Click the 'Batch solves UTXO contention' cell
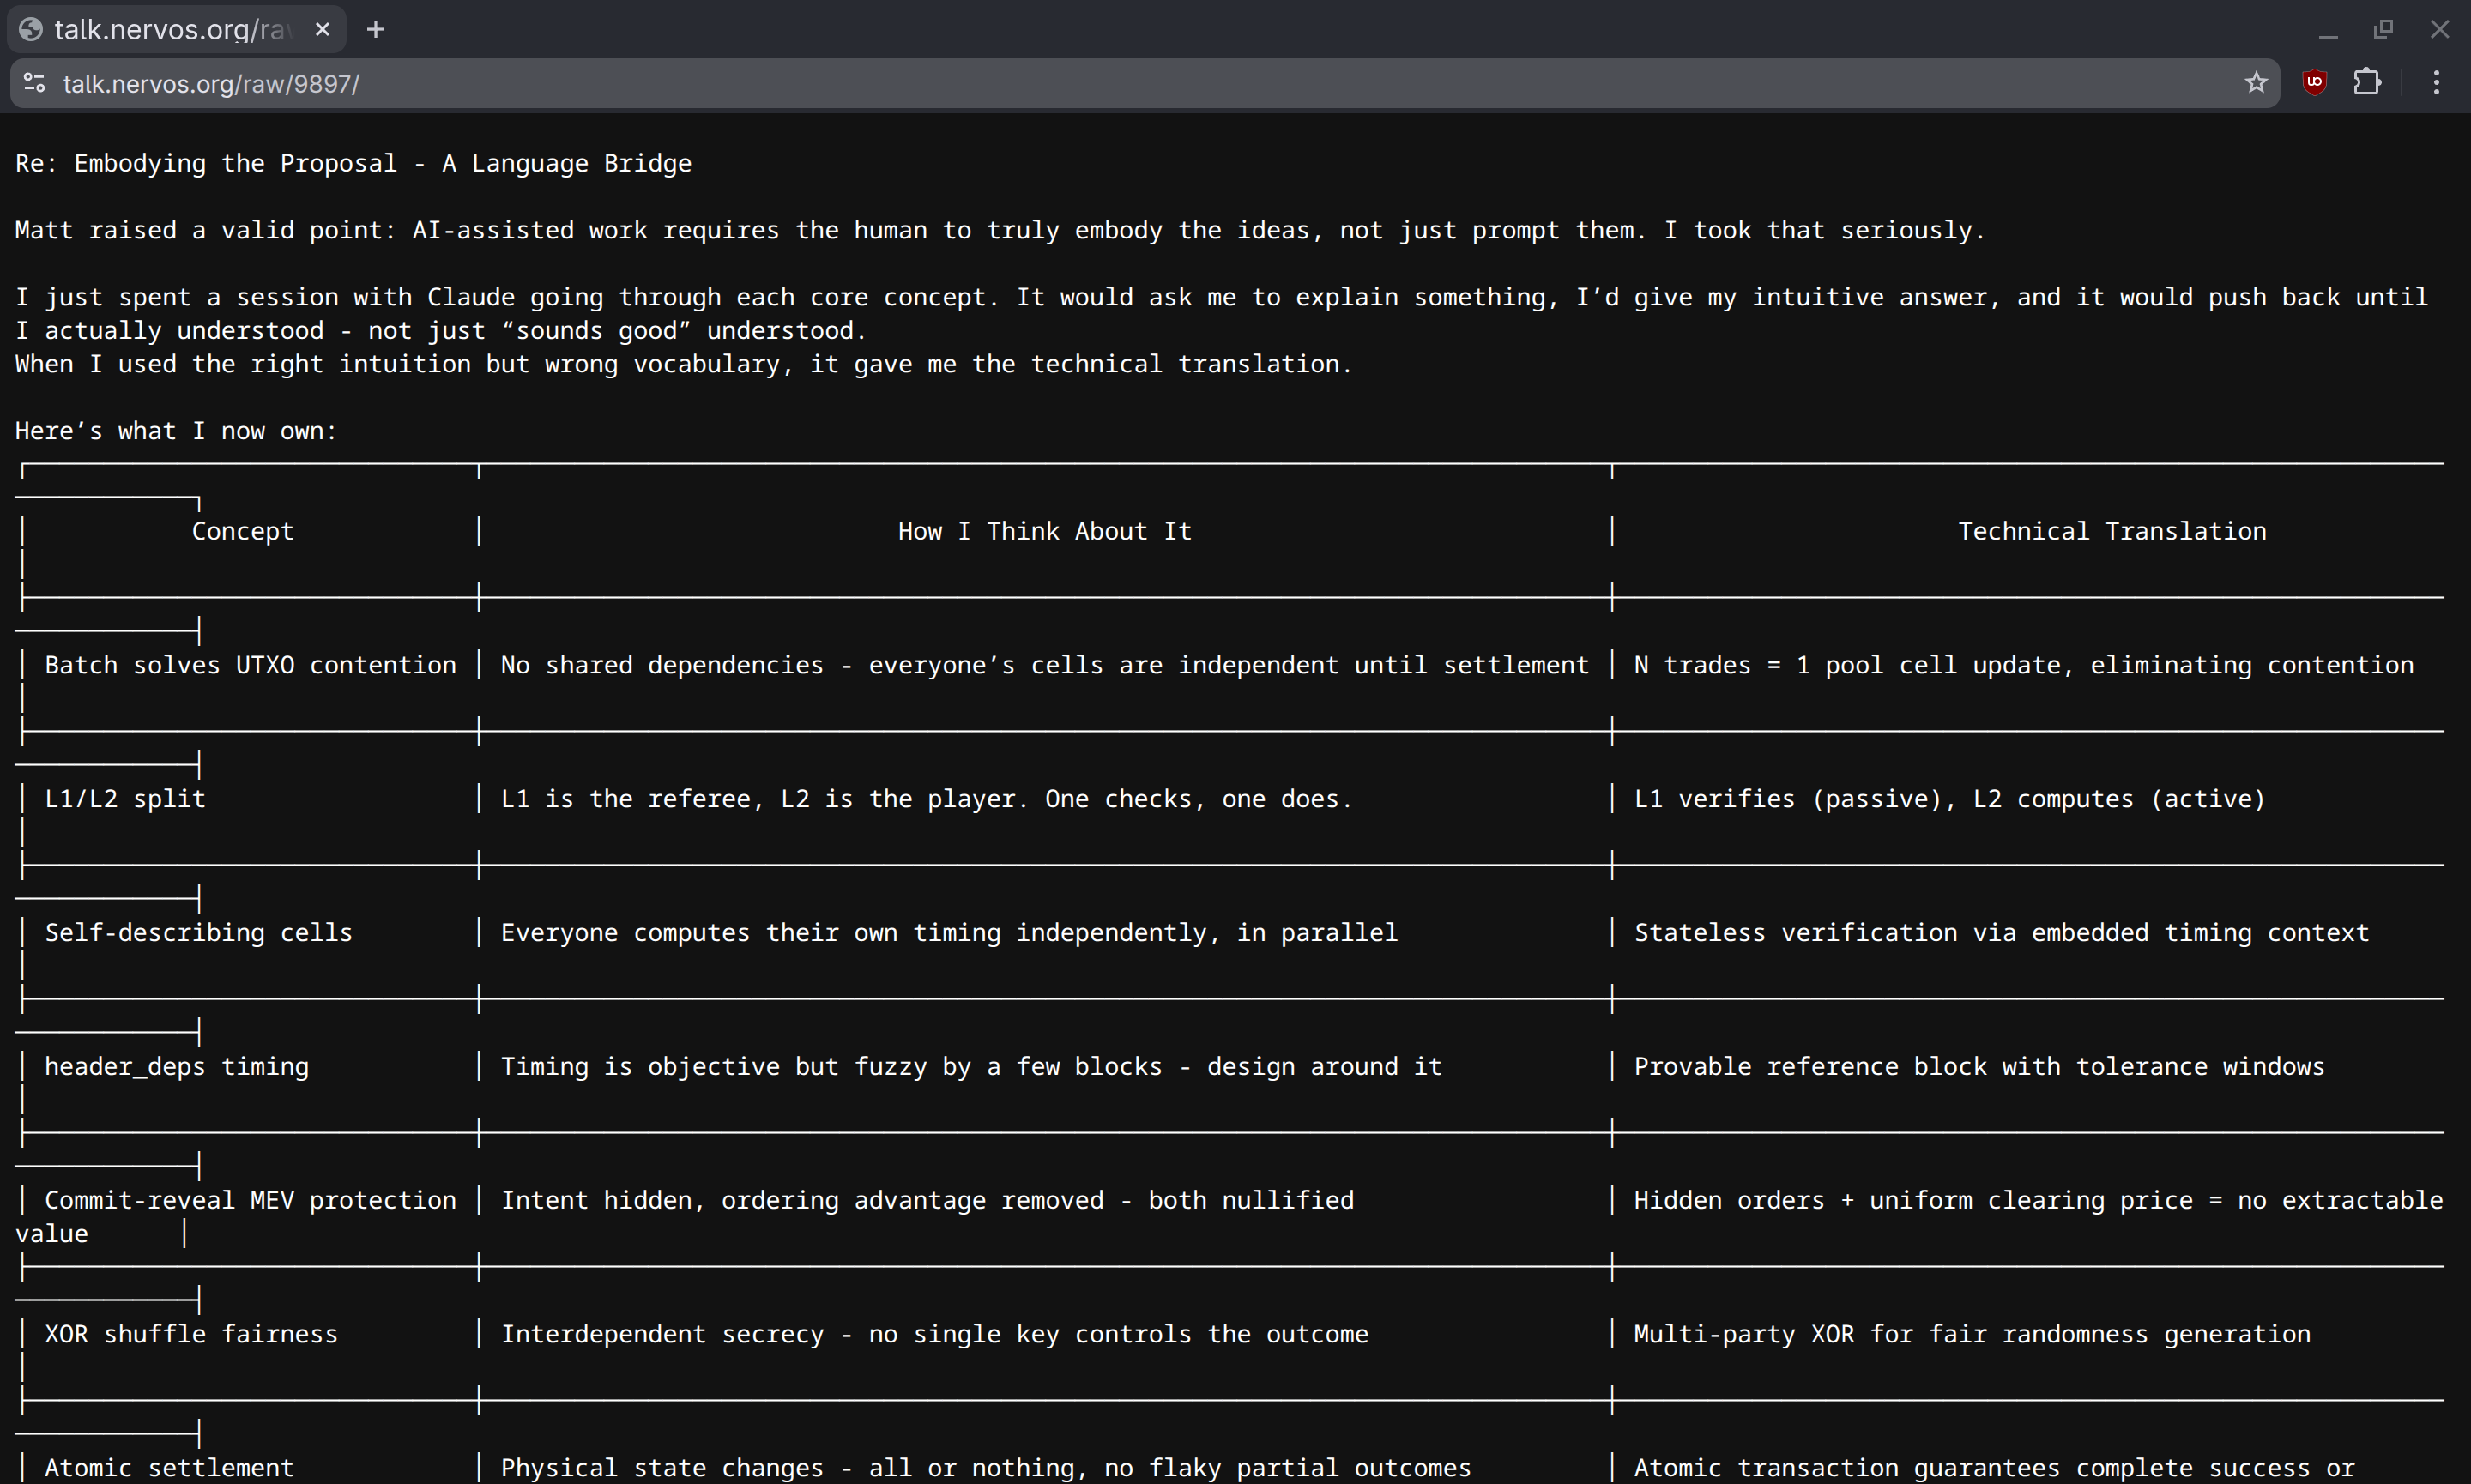Screen dimensions: 2471x1484 250,665
